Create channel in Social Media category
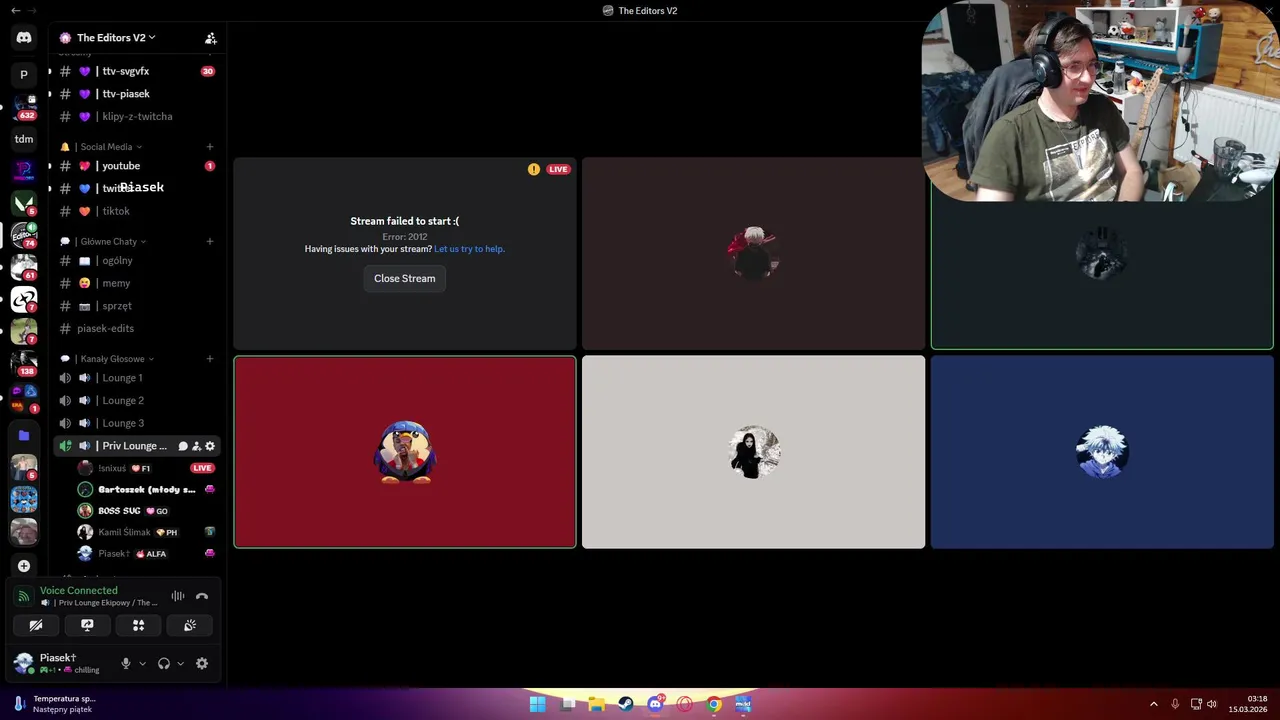 210,147
